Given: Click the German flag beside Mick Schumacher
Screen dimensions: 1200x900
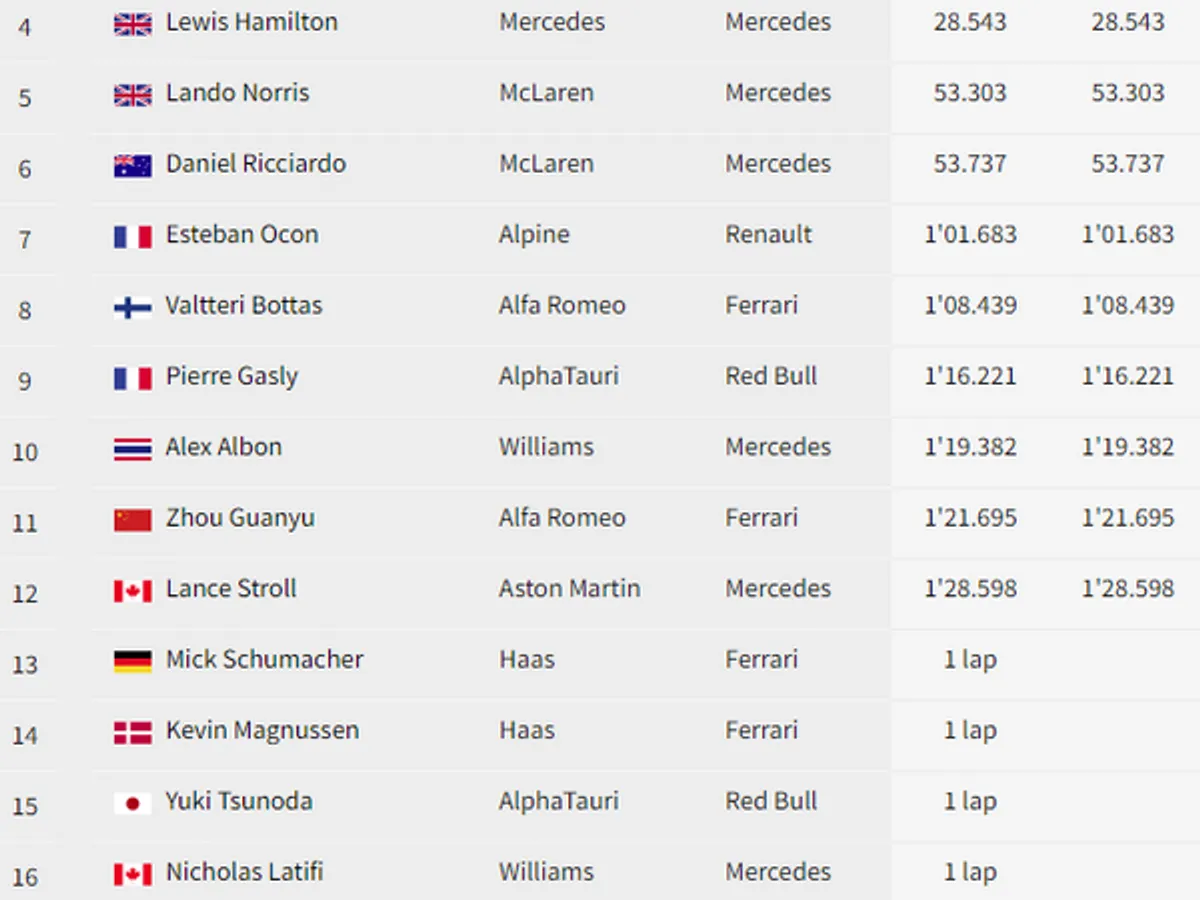Looking at the screenshot, I should (132, 662).
